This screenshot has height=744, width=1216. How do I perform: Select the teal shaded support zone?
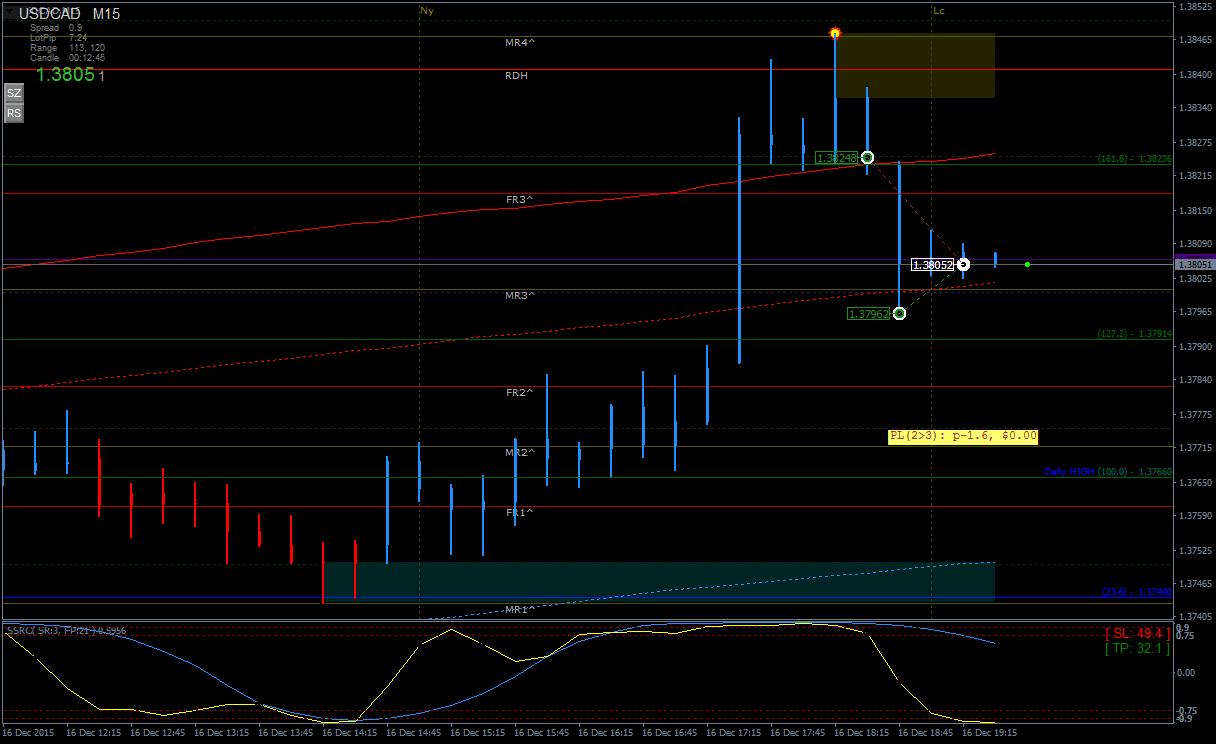click(x=660, y=582)
